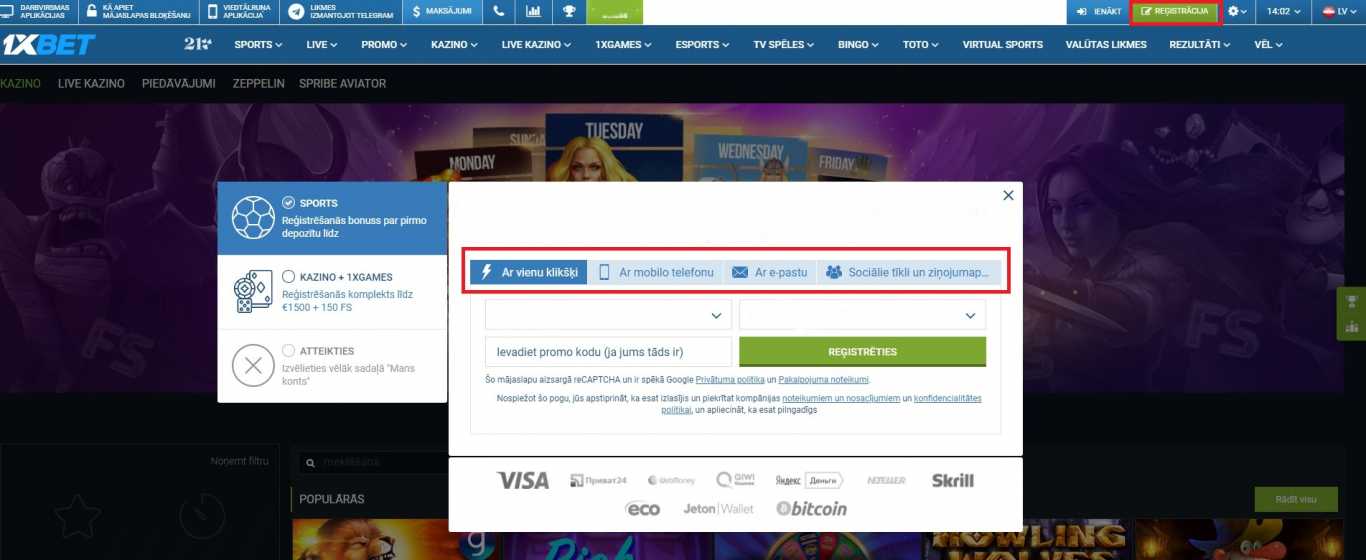Close the registration dialog

(x=1008, y=196)
